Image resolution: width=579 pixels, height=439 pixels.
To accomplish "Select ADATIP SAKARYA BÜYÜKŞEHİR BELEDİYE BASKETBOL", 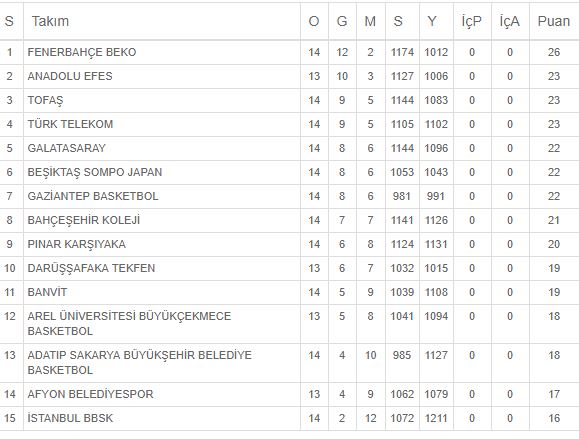I will (x=140, y=363).
